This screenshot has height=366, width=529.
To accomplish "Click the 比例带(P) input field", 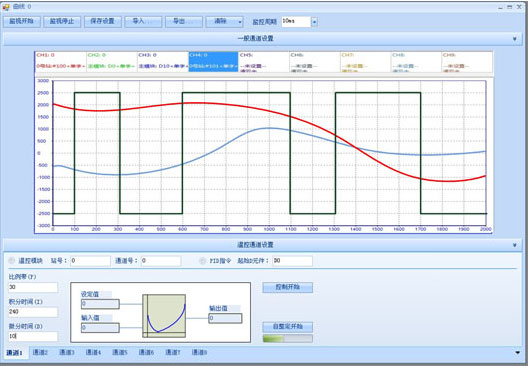I will [33, 287].
